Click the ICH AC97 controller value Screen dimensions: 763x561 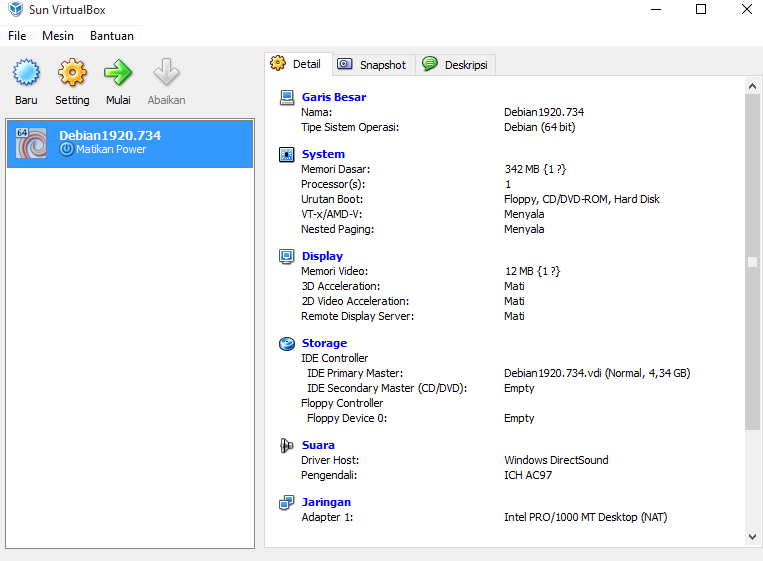[x=527, y=475]
